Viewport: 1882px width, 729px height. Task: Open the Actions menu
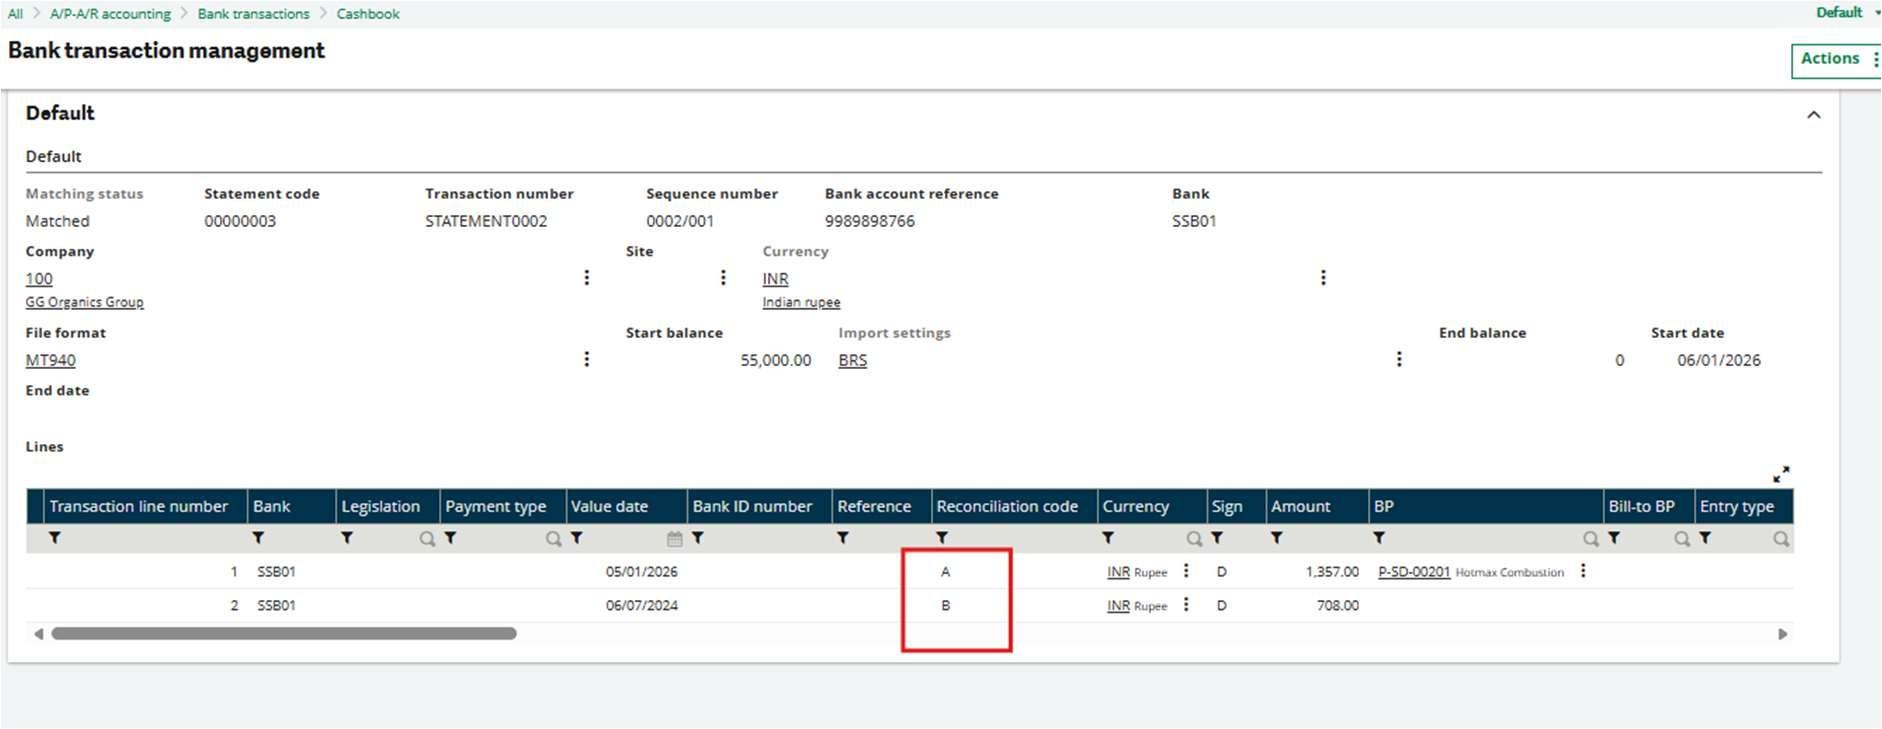pyautogui.click(x=1835, y=59)
